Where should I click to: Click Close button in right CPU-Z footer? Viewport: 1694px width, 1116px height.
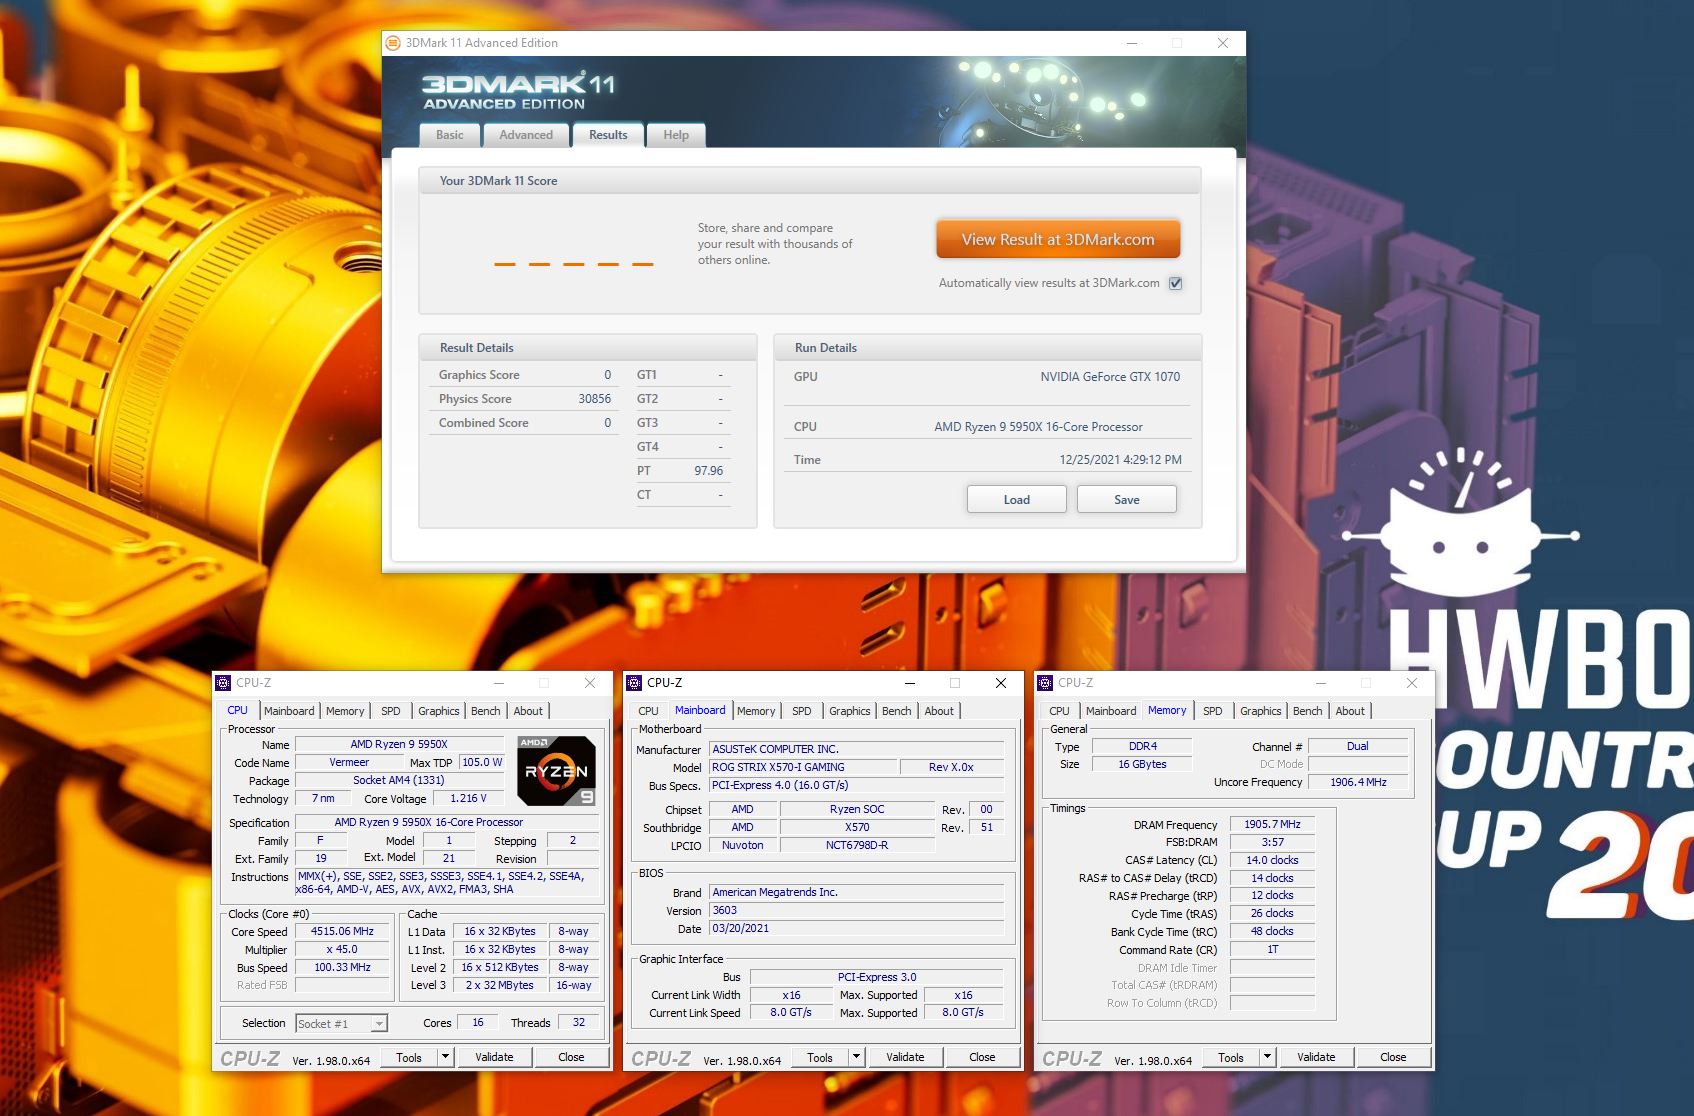click(x=1393, y=1057)
